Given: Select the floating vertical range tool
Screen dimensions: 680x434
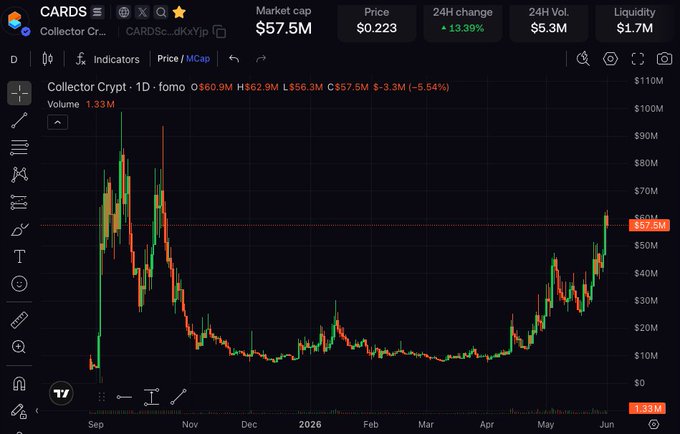Looking at the screenshot, I should click(x=151, y=397).
